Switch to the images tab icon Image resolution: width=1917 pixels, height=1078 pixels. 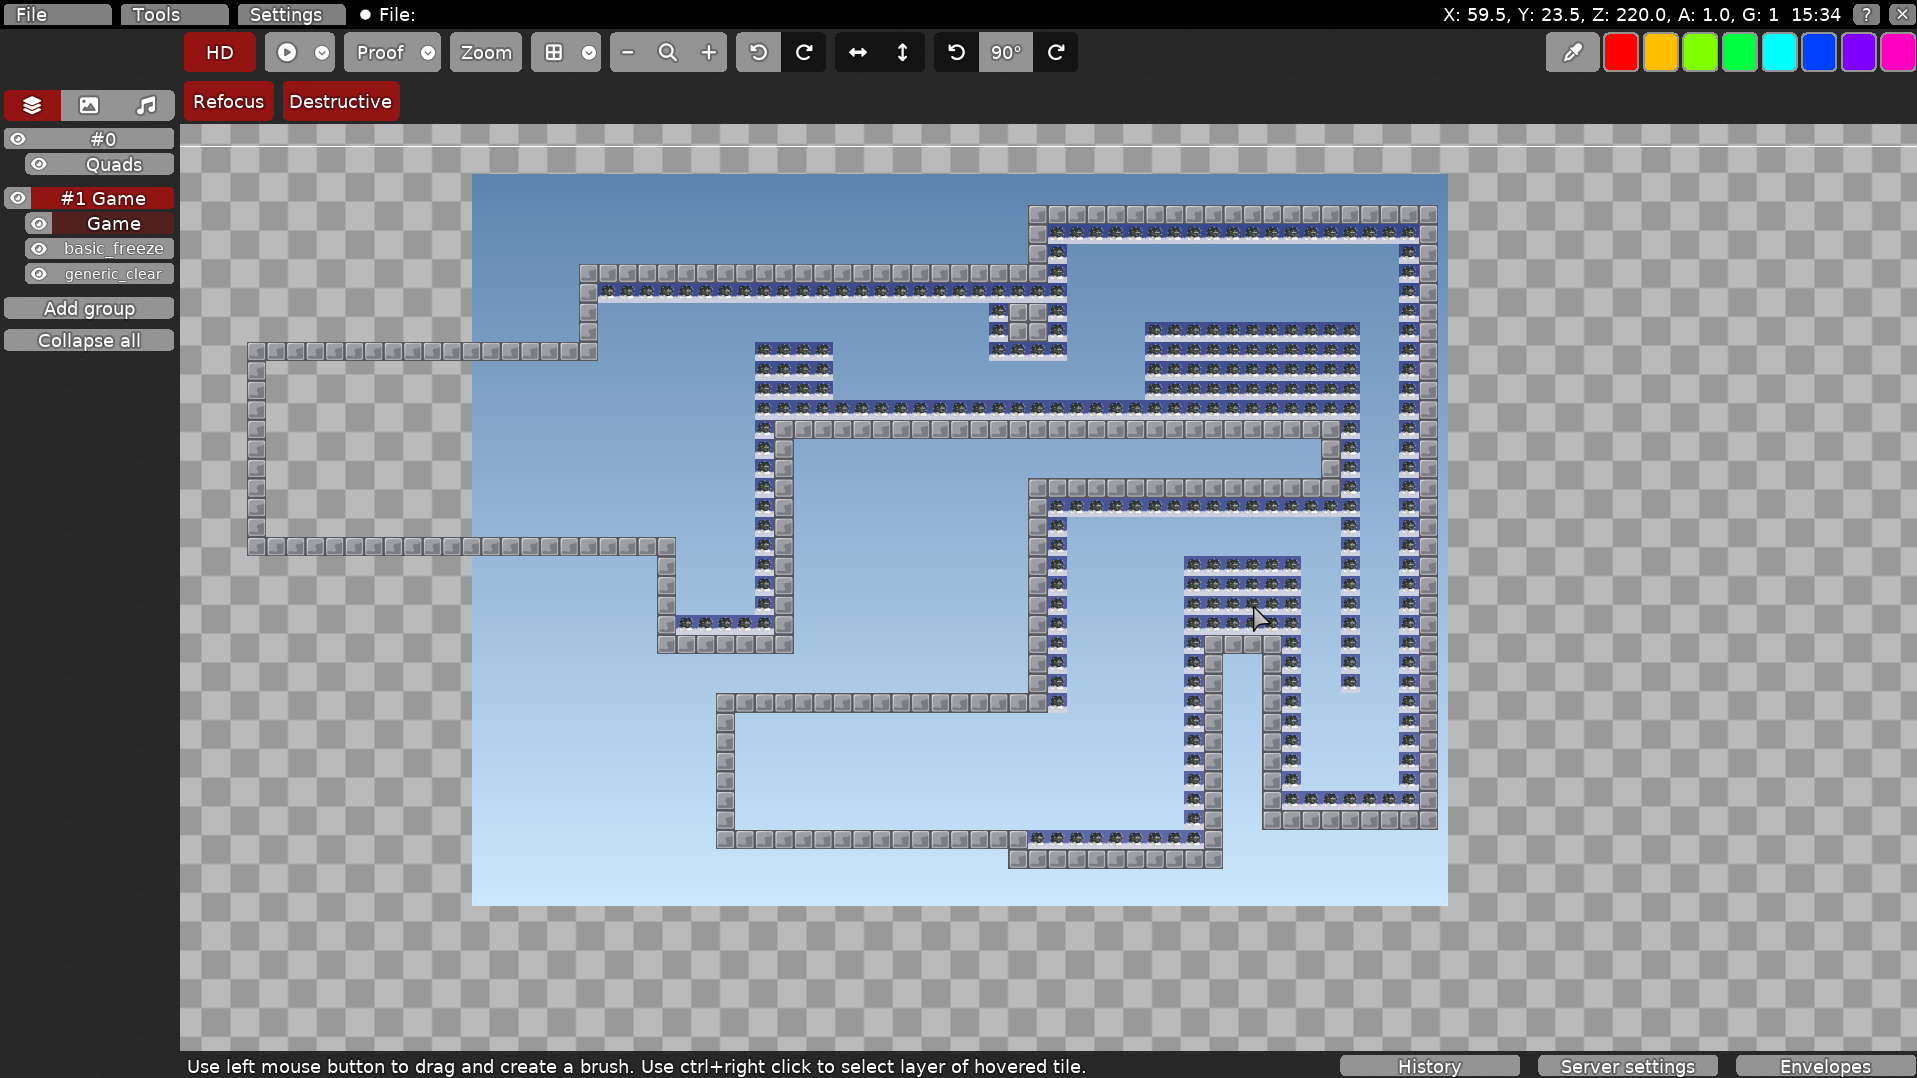(x=89, y=105)
